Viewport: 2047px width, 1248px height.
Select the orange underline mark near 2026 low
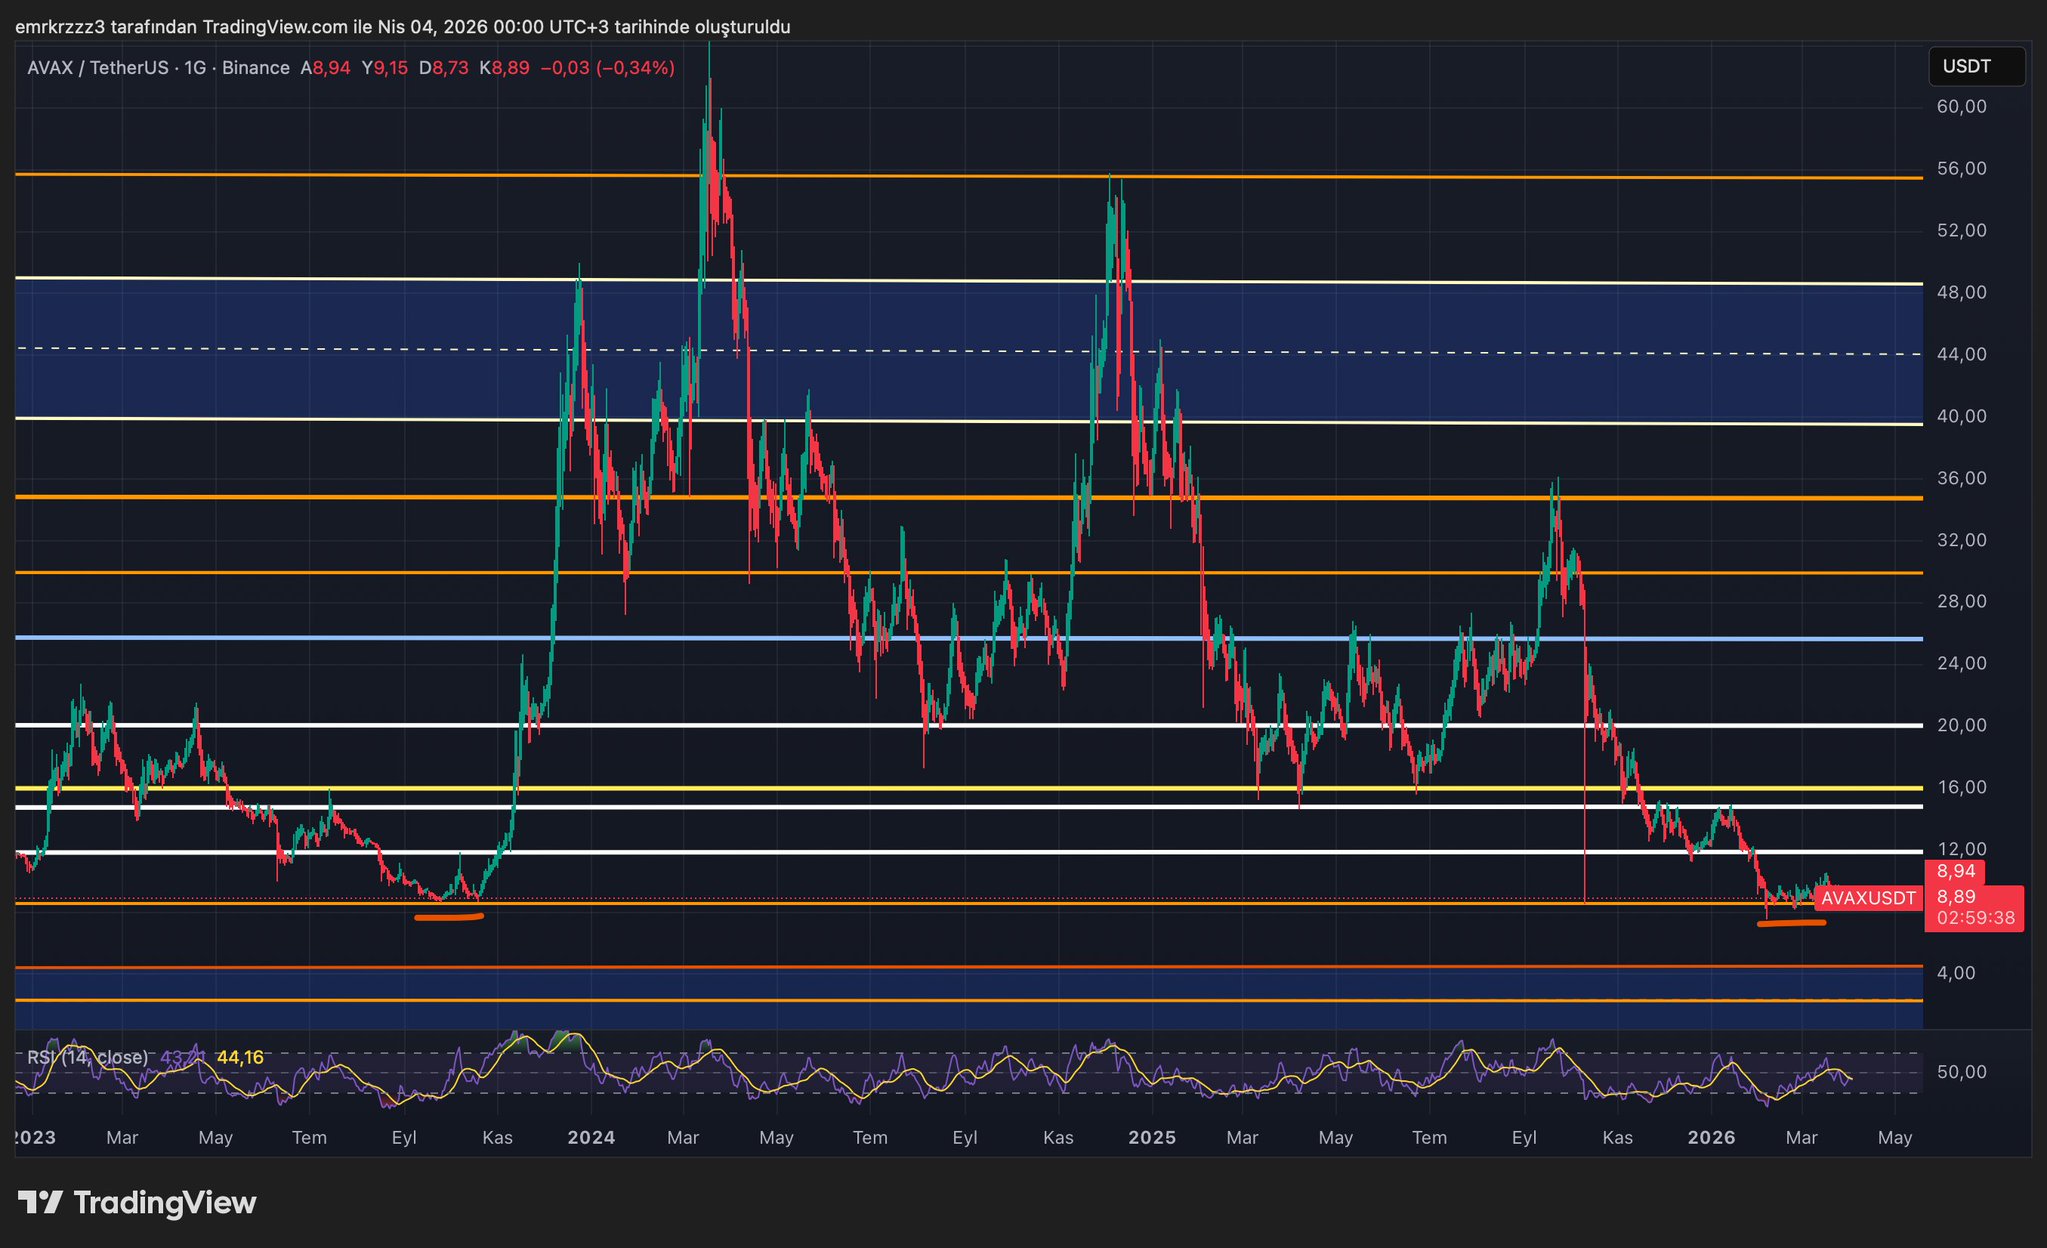tap(1791, 923)
